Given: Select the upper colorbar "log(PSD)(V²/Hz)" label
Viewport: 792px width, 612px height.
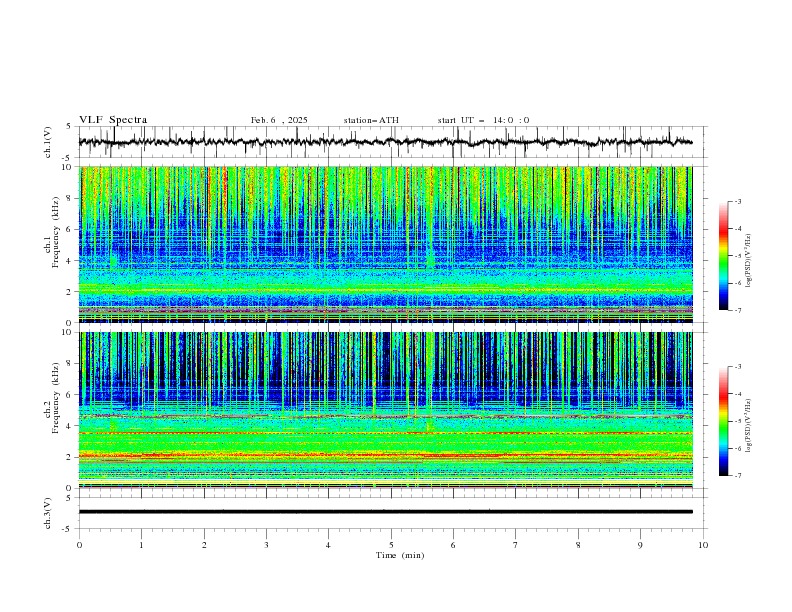Looking at the screenshot, I should (749, 261).
